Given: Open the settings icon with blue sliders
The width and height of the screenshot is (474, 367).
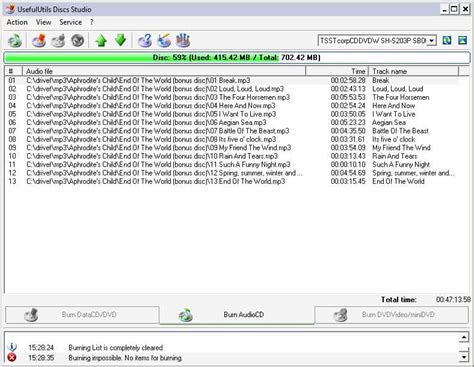Looking at the screenshot, I should coord(183,41).
